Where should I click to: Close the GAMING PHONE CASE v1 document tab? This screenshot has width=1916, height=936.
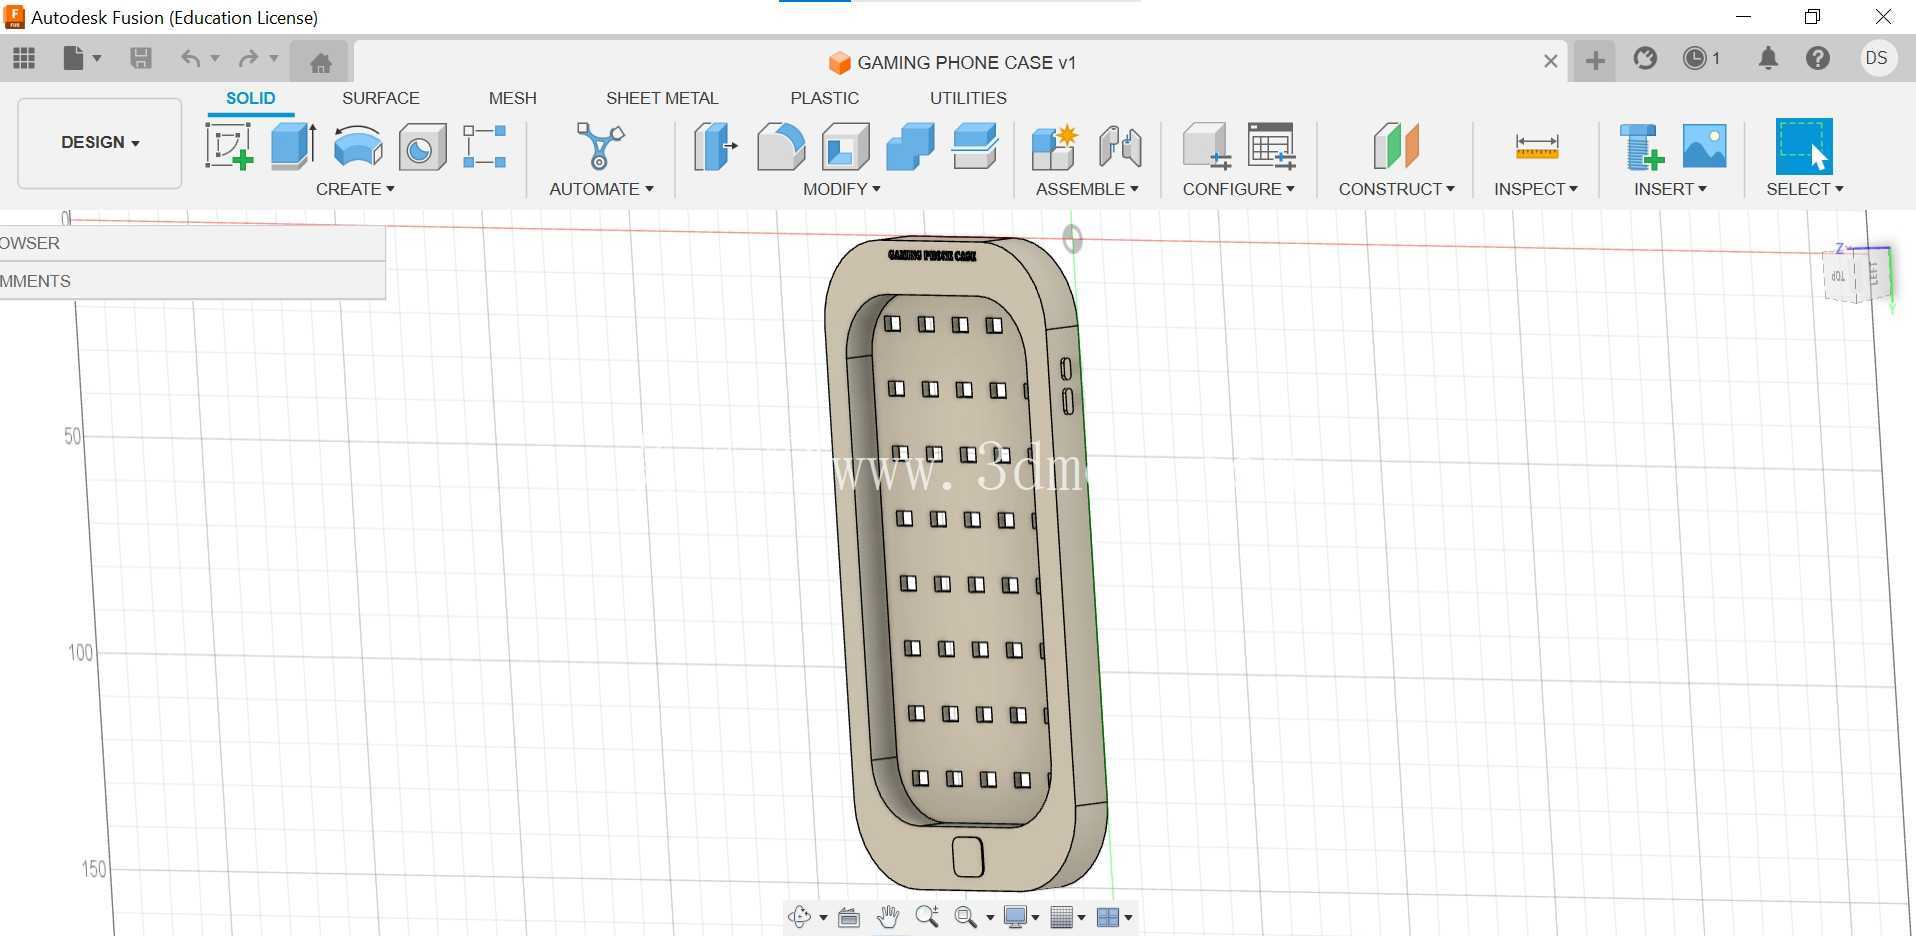pyautogui.click(x=1550, y=61)
